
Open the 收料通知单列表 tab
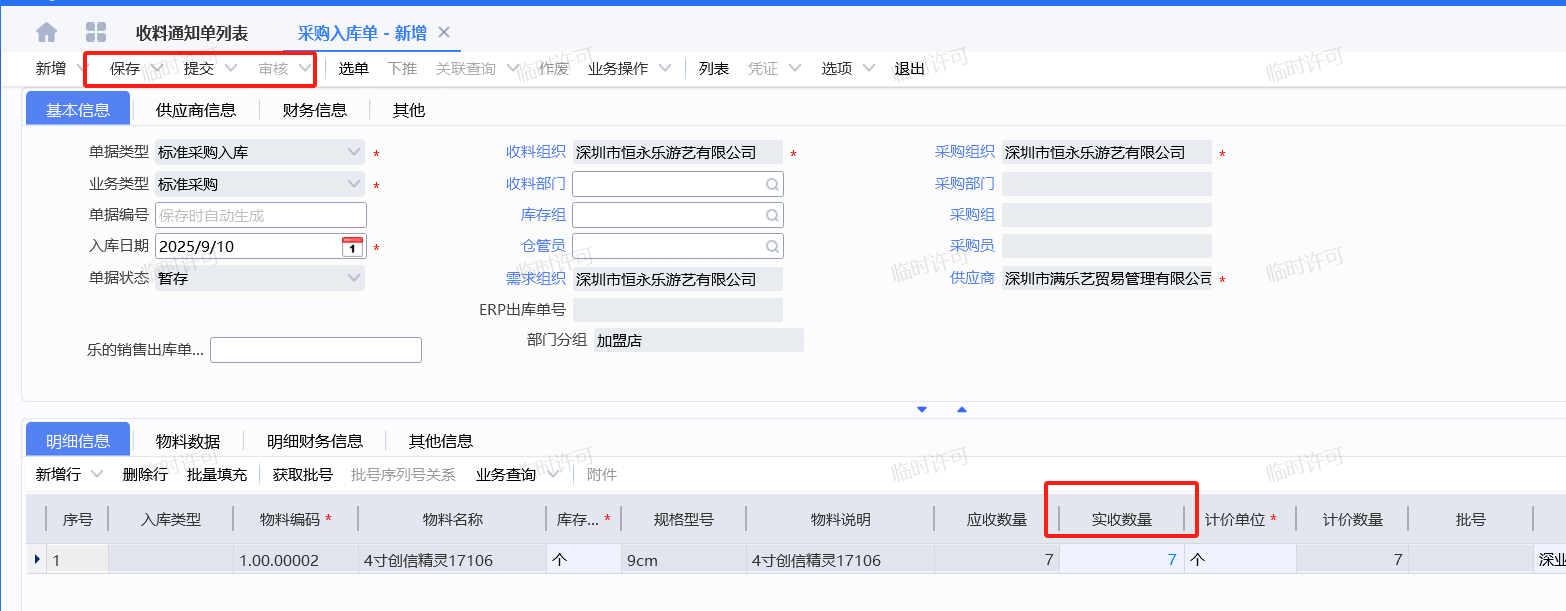click(x=192, y=33)
